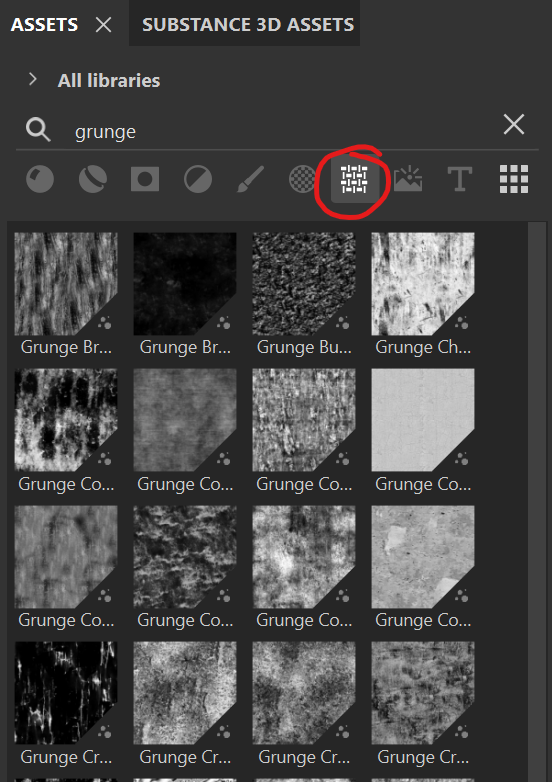Image resolution: width=552 pixels, height=782 pixels.
Task: Filter assets by Smart masks icon
Action: coord(145,179)
